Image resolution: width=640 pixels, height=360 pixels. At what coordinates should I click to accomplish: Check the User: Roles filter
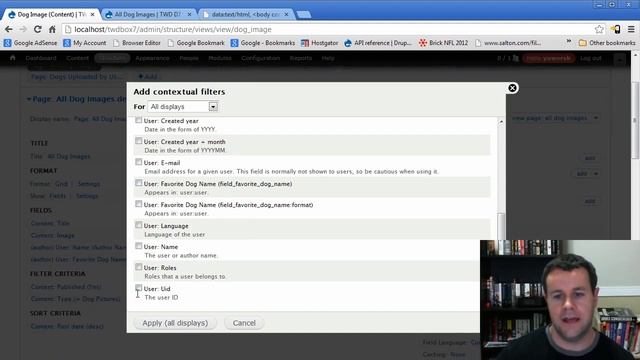tap(139, 267)
